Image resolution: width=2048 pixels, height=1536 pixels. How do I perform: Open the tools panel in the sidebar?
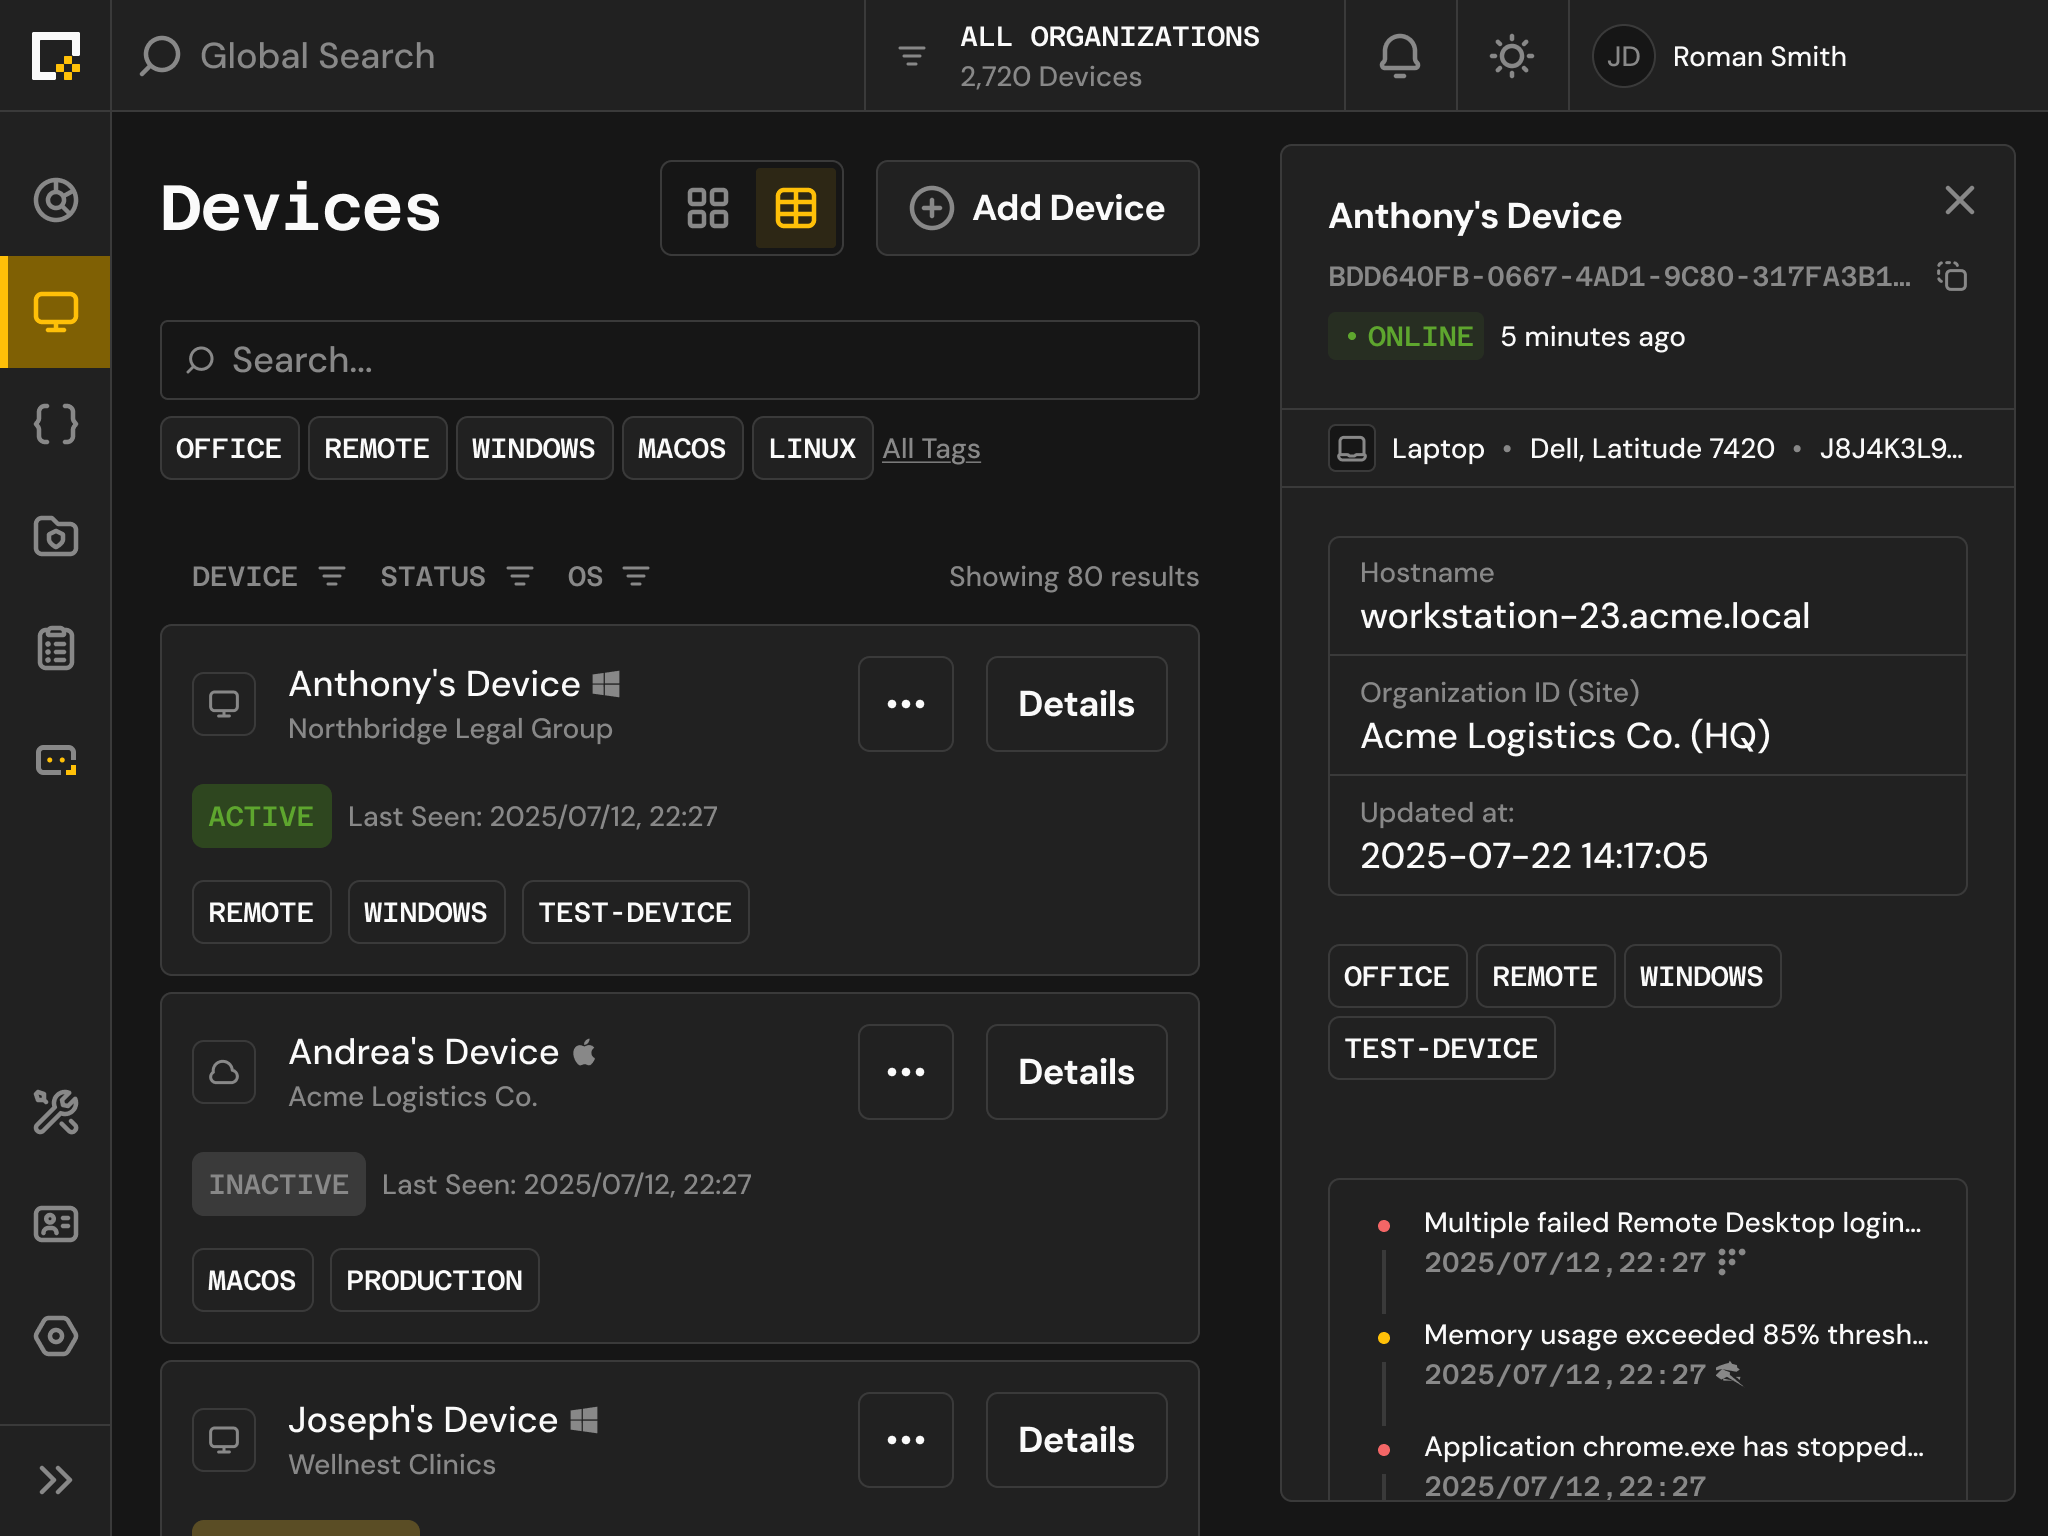pos(57,1111)
